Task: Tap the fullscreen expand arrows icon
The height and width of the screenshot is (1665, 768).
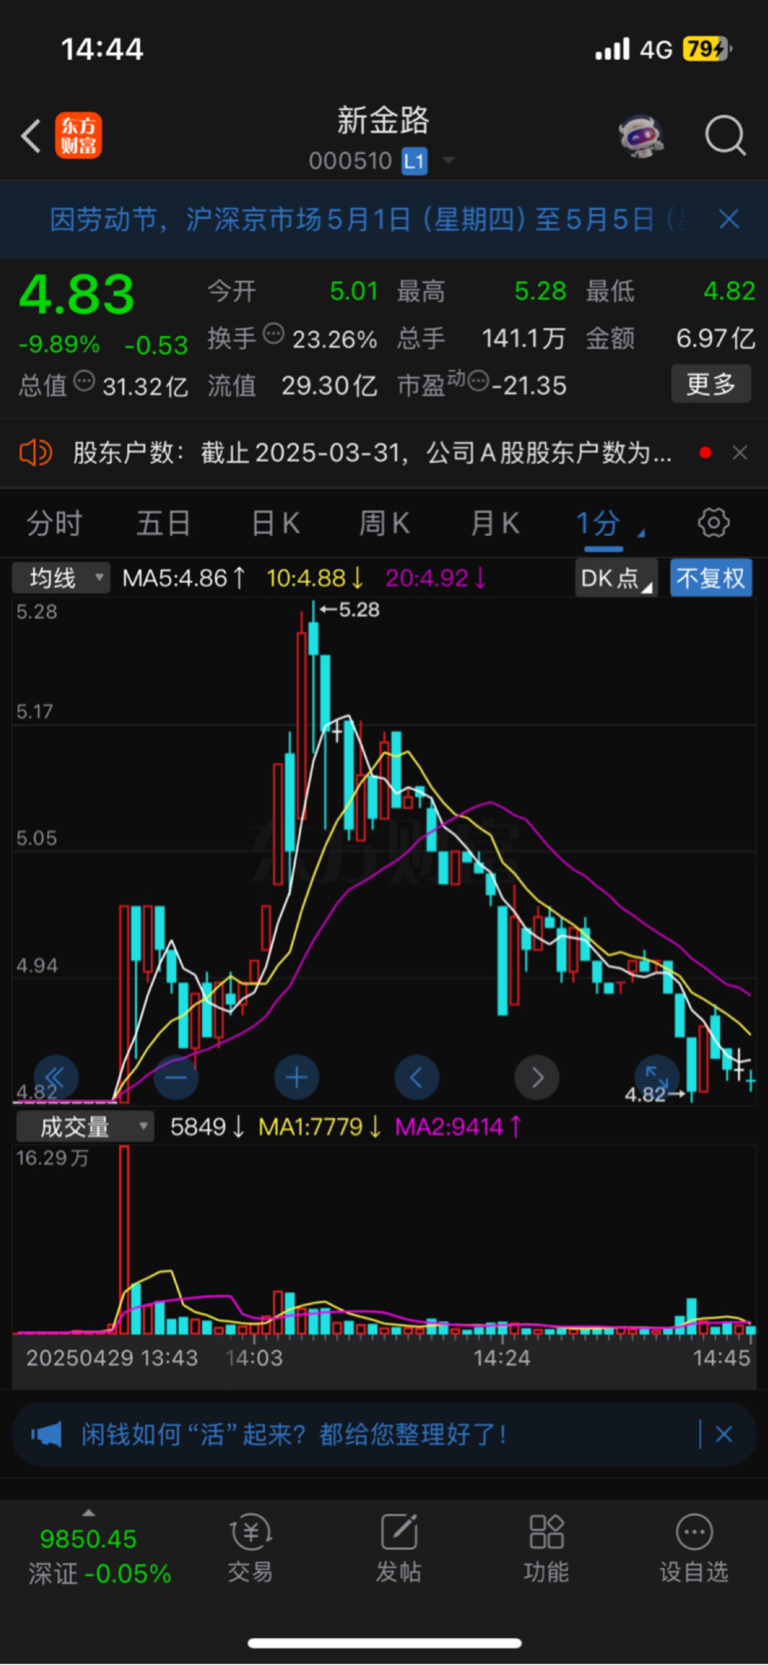Action: 657,1075
